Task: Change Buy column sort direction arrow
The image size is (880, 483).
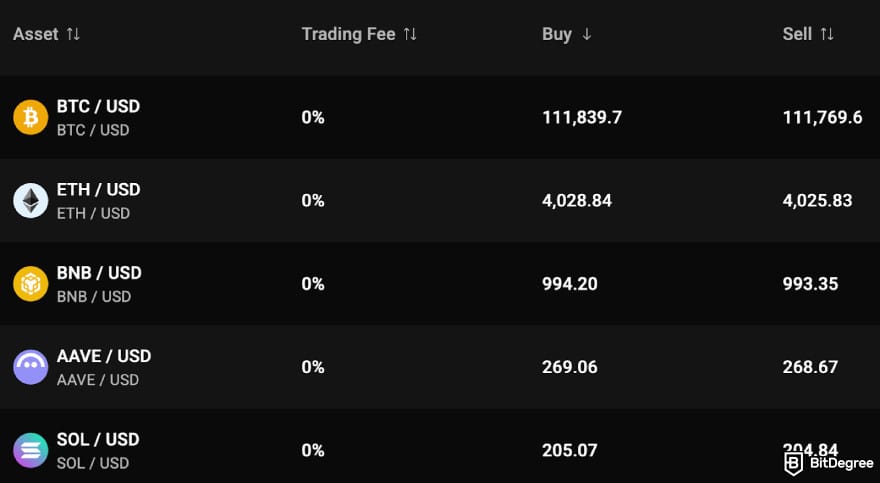Action: pos(586,34)
